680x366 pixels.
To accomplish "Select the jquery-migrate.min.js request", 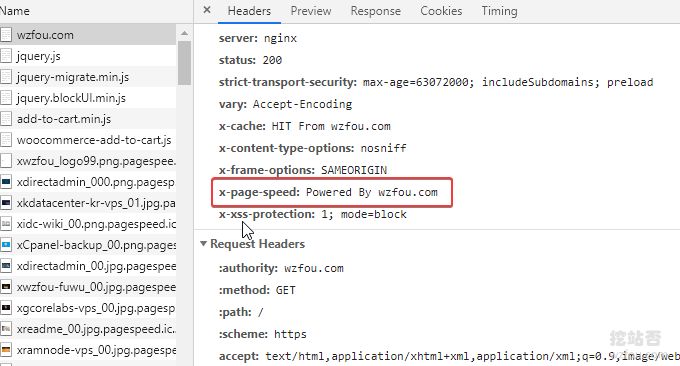I will point(88,77).
